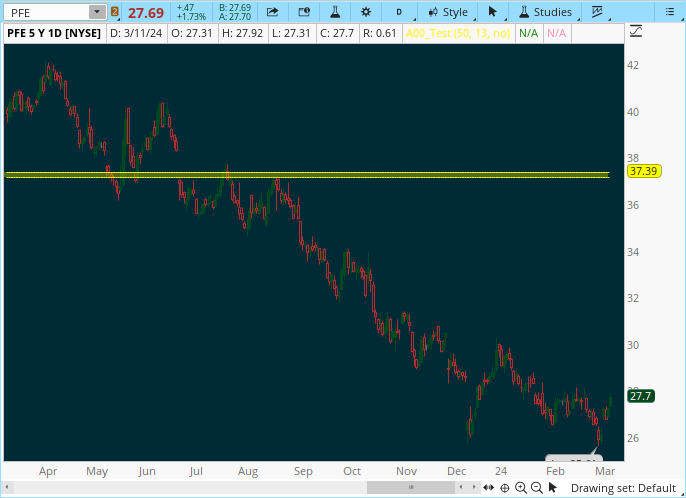Click the D: 3/11/24 date field
Screen dimensions: 686x498
[x=136, y=33]
